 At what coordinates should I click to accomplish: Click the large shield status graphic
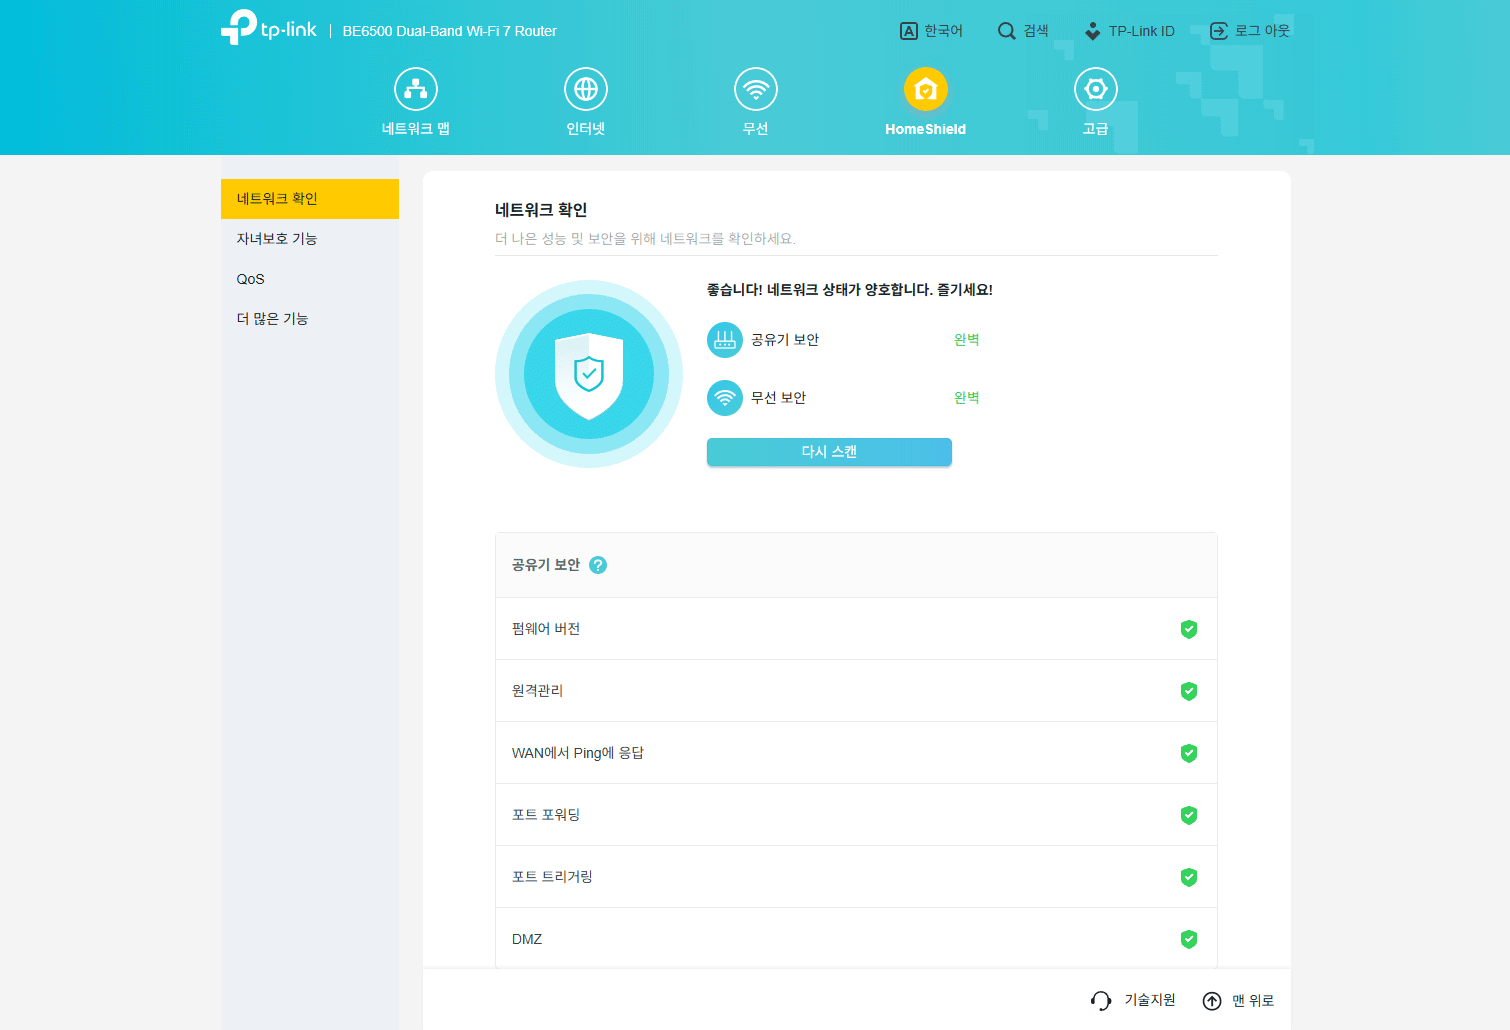[x=589, y=374]
